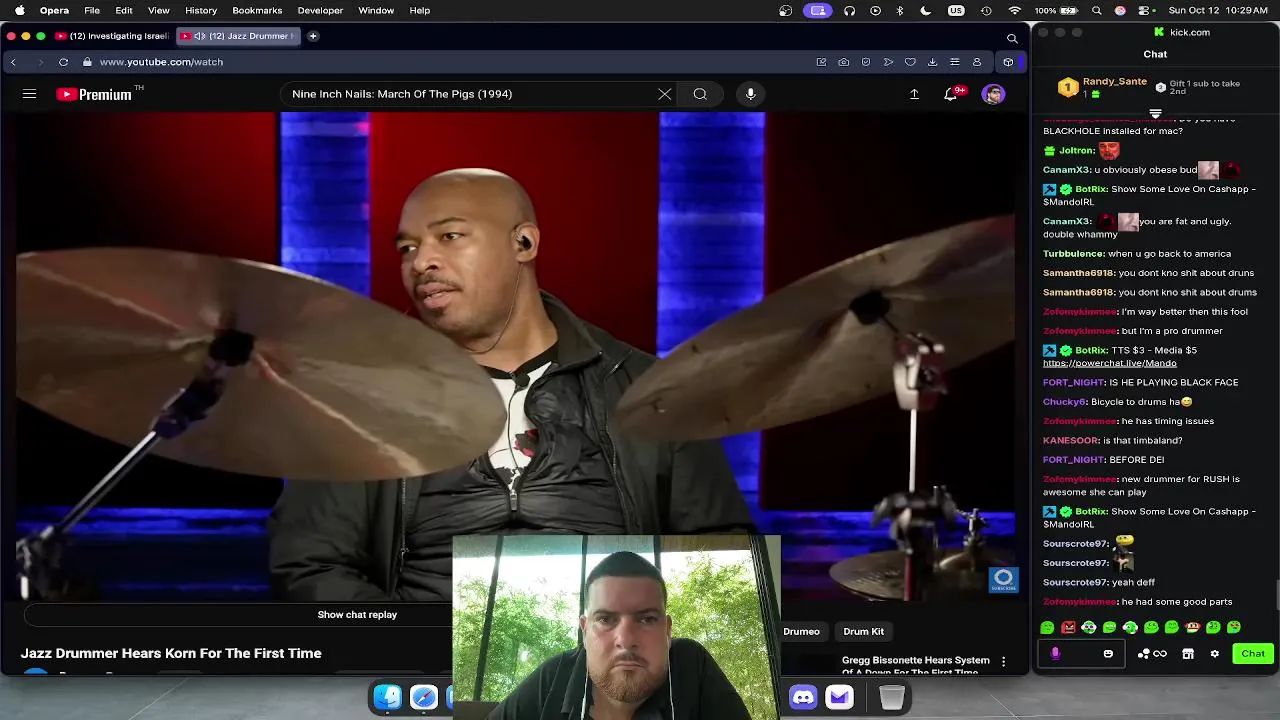Open Opera edit note toolbar icon
The width and height of the screenshot is (1280, 720).
point(822,62)
